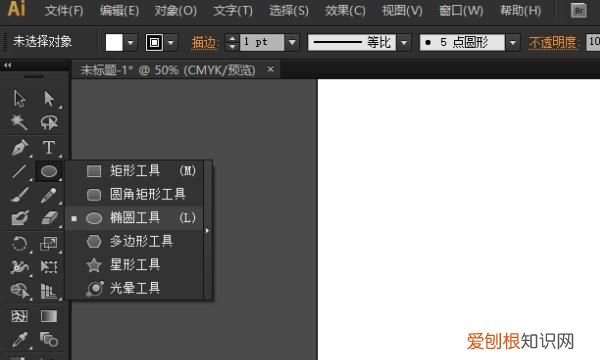Choose 椭圆工具 from flyout
Screen dimensions: 600x360
(x=135, y=218)
